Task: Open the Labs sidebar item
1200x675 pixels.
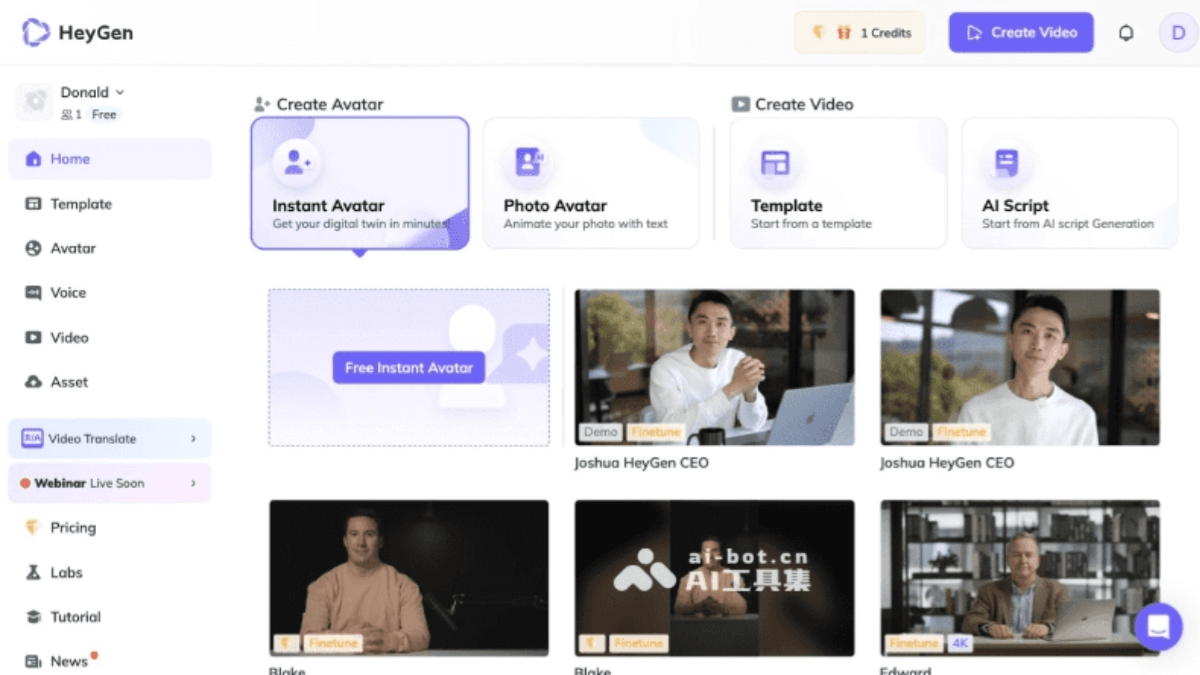Action: [x=66, y=573]
